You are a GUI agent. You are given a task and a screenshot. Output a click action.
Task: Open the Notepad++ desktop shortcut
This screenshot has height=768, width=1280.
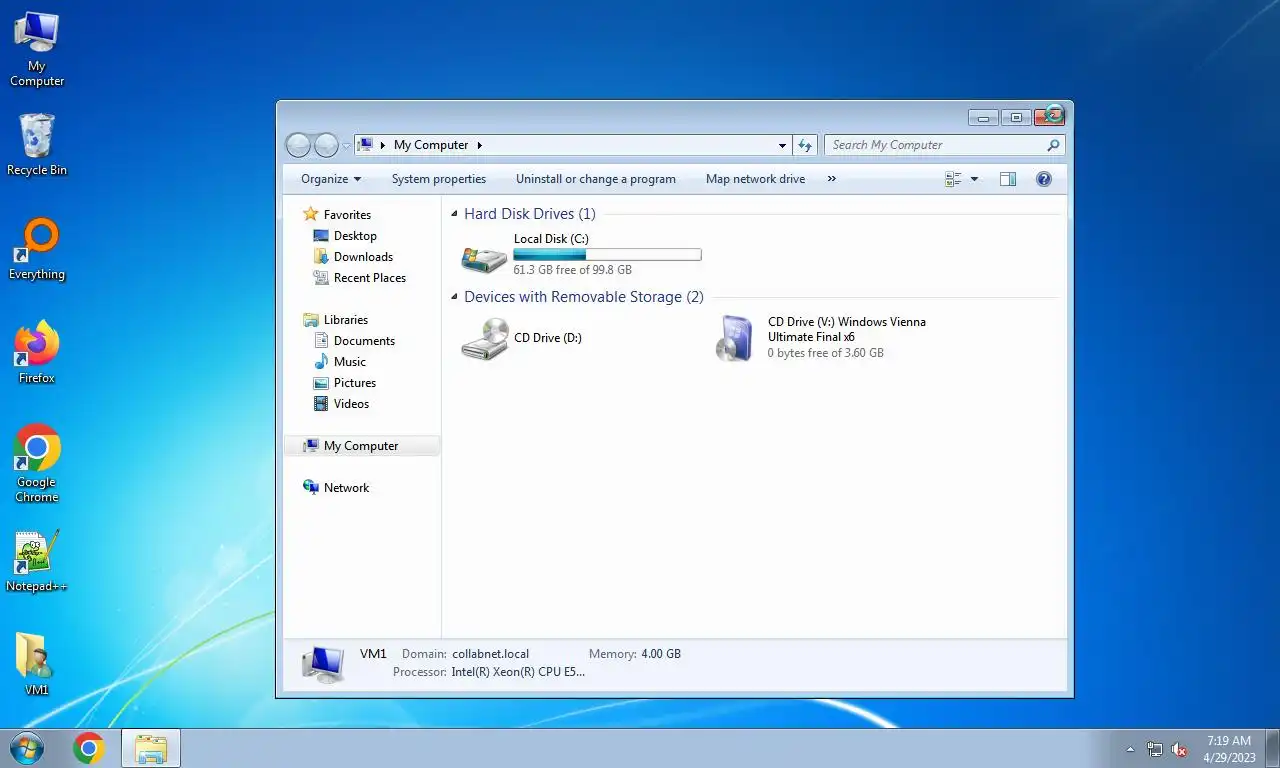pos(37,560)
